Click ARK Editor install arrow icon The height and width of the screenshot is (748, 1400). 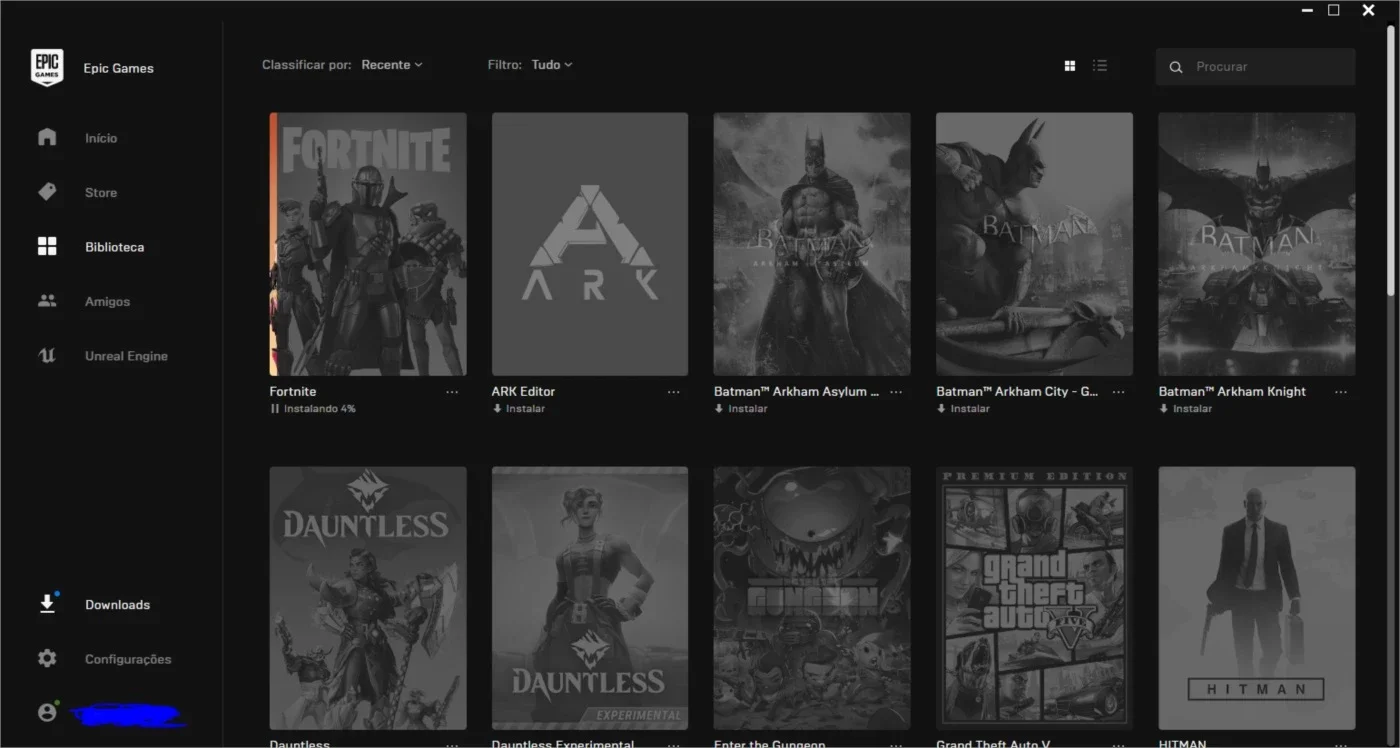(x=497, y=409)
